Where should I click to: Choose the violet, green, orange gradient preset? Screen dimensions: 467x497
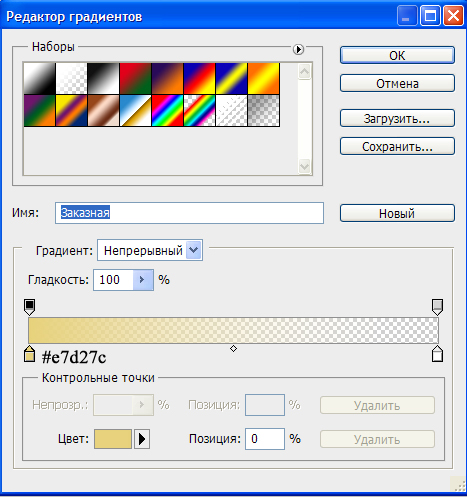click(x=39, y=110)
